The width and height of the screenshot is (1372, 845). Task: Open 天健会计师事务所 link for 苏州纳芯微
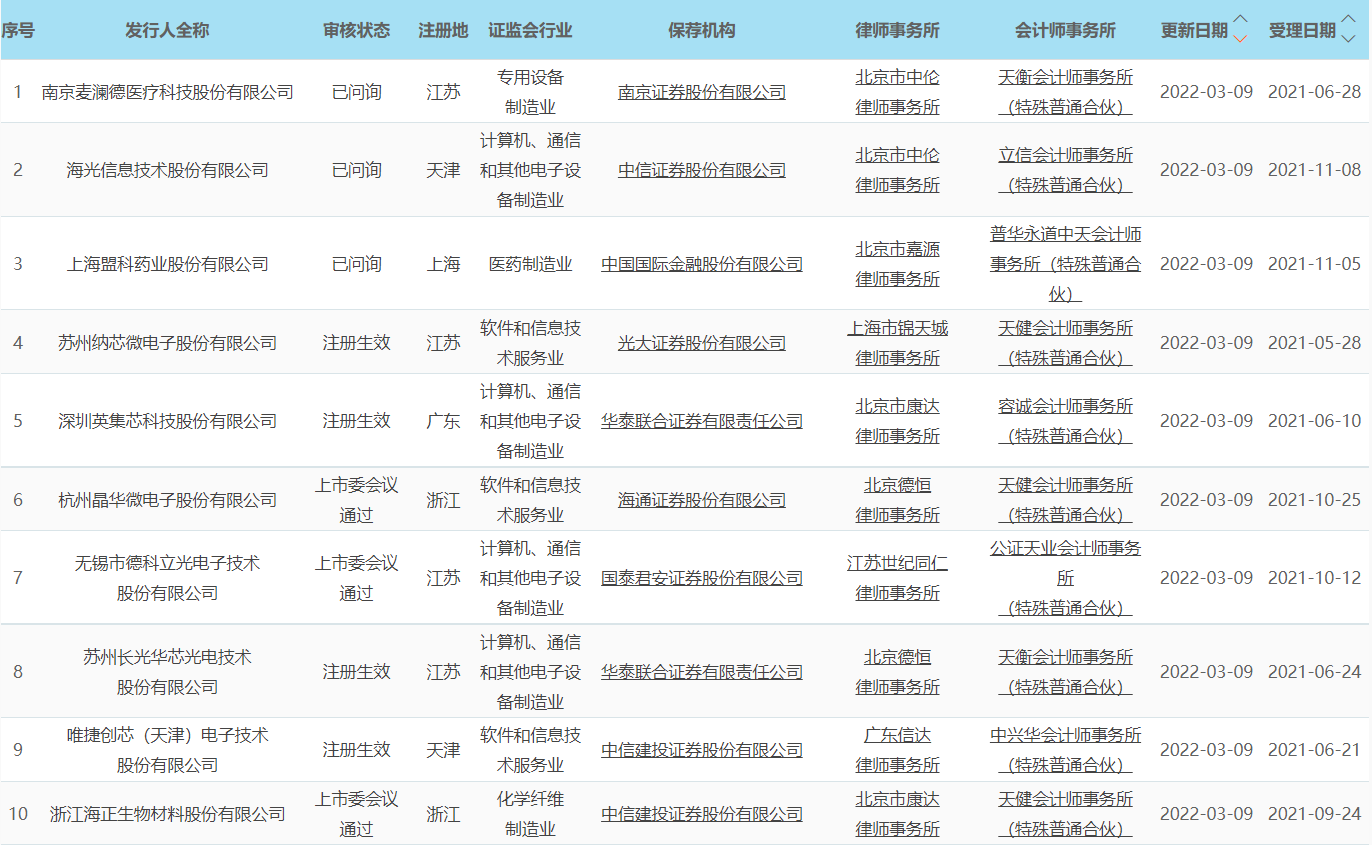[1065, 343]
